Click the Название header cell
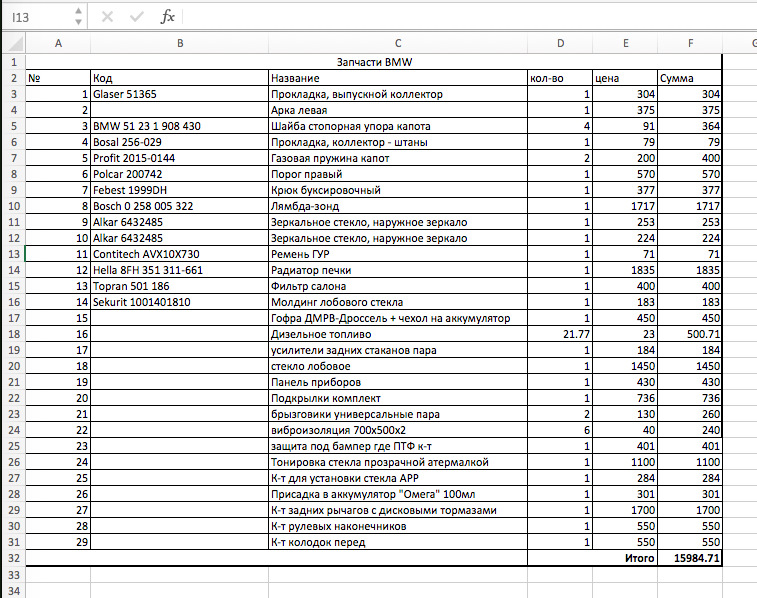This screenshot has height=598, width=757. click(398, 78)
